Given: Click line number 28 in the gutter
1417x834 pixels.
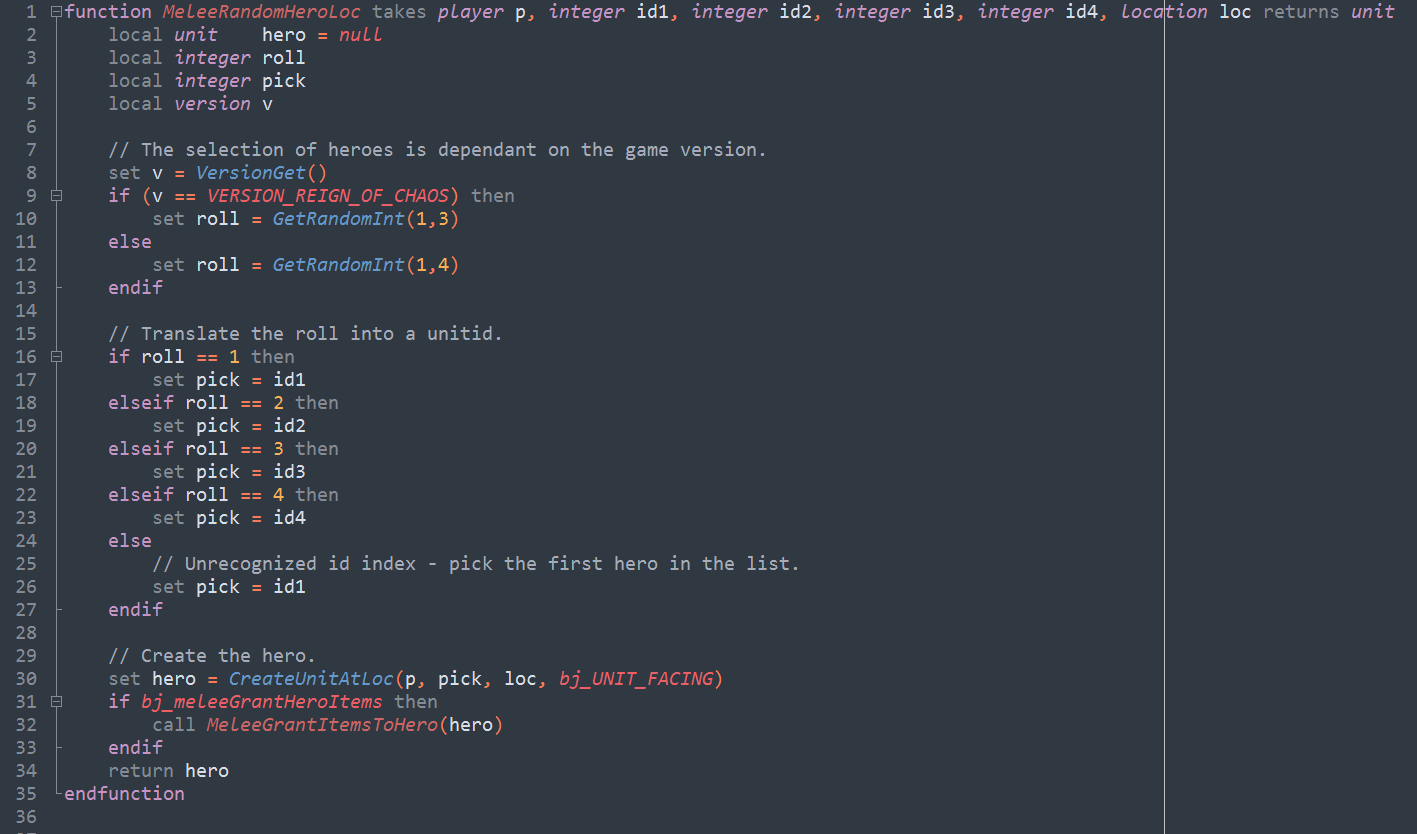Looking at the screenshot, I should click(x=26, y=633).
